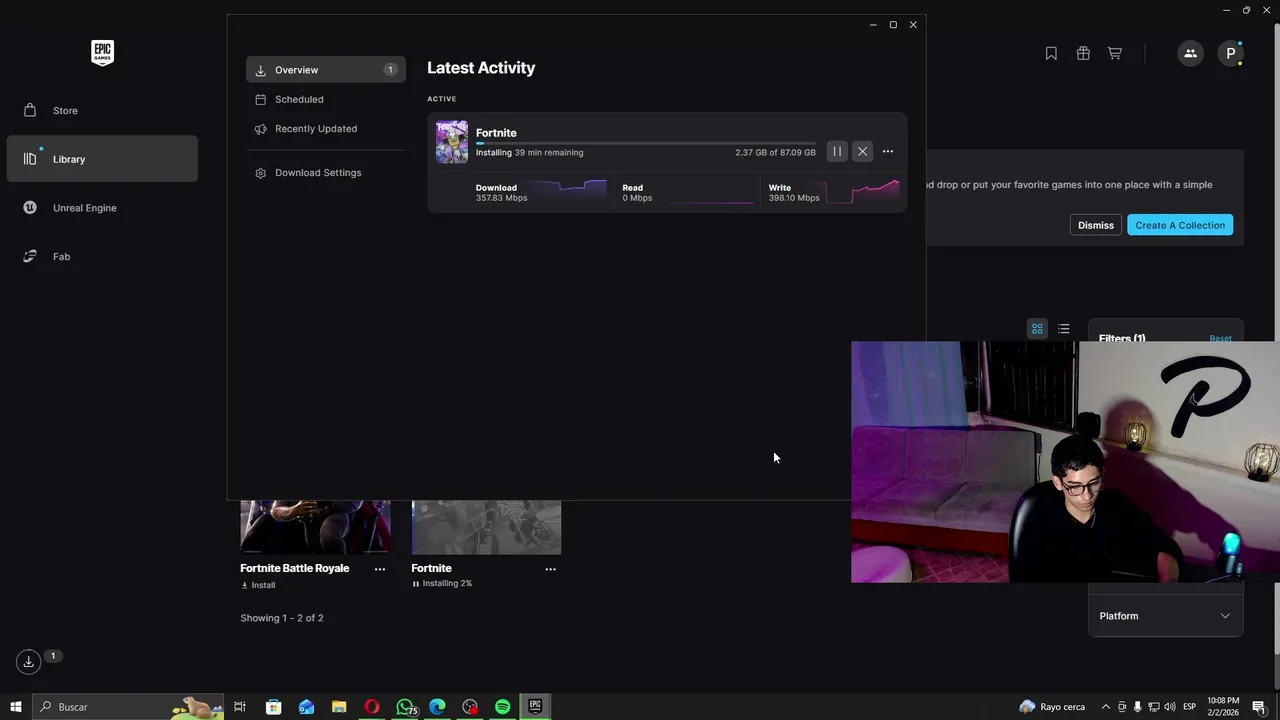This screenshot has width=1280, height=720.
Task: Click the Rayo cerca weather widget
Action: point(1052,707)
